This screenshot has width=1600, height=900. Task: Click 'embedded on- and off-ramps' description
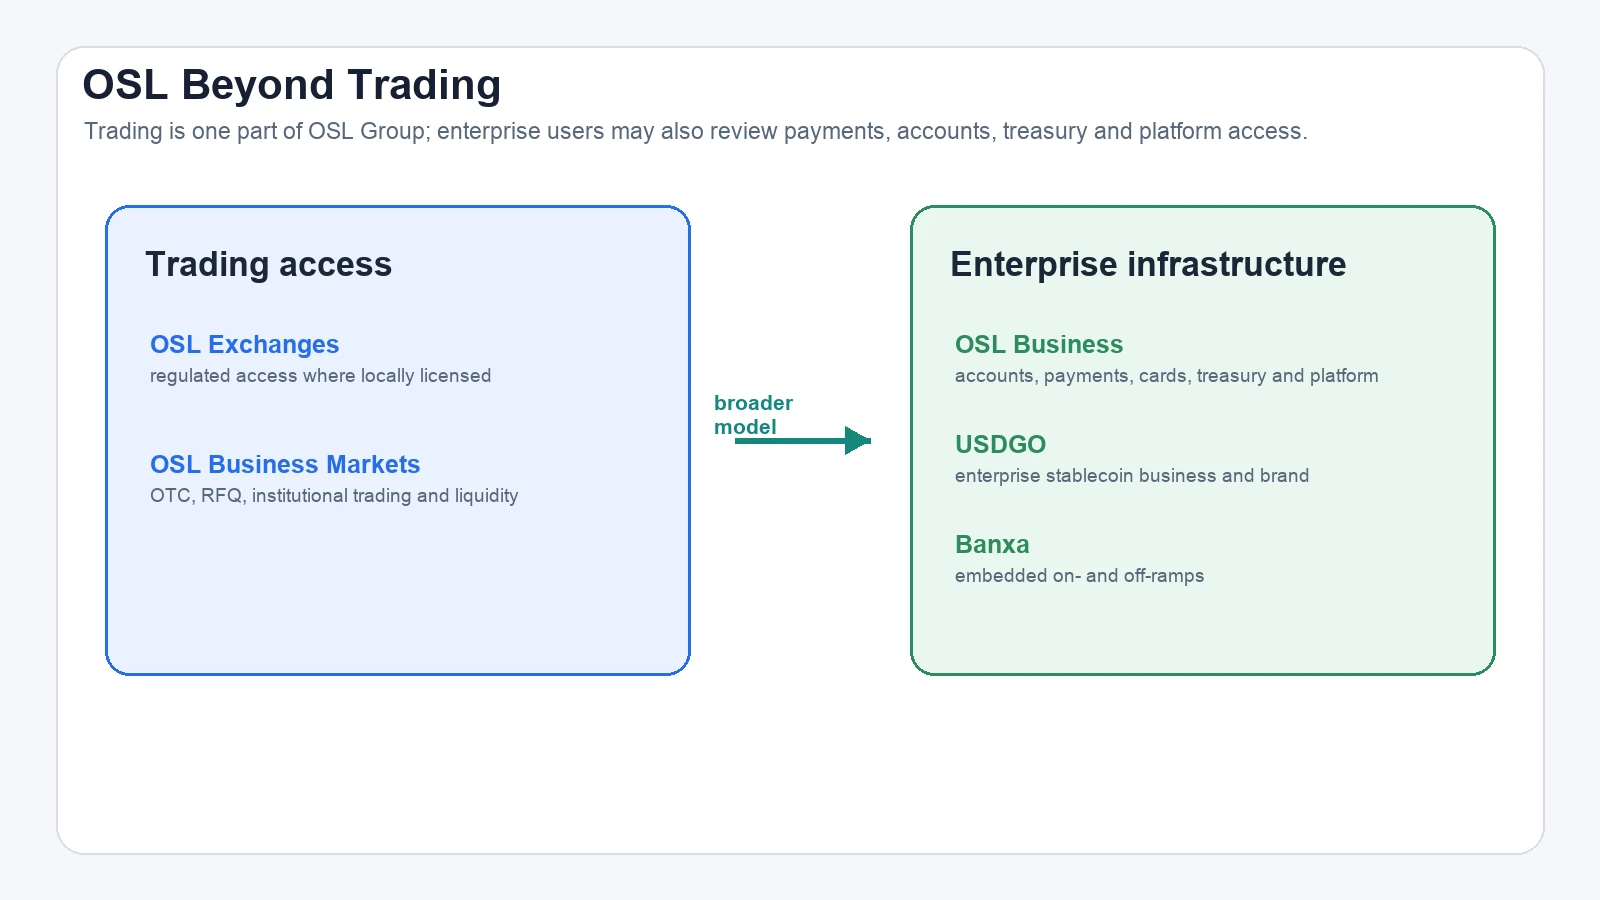pos(1079,576)
